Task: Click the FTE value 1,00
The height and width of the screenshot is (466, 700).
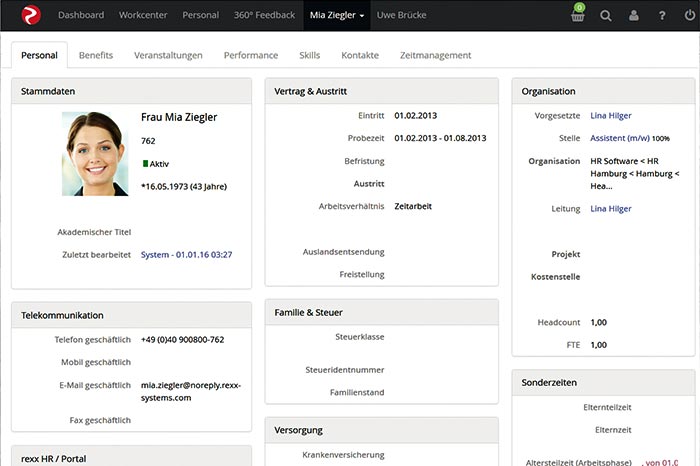Action: [599, 345]
